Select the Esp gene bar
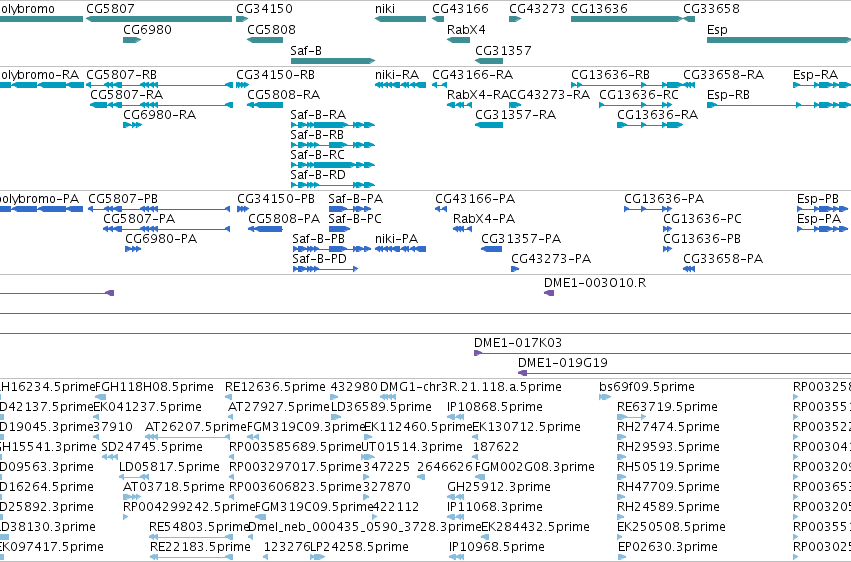This screenshot has height=562, width=851. coord(779,40)
